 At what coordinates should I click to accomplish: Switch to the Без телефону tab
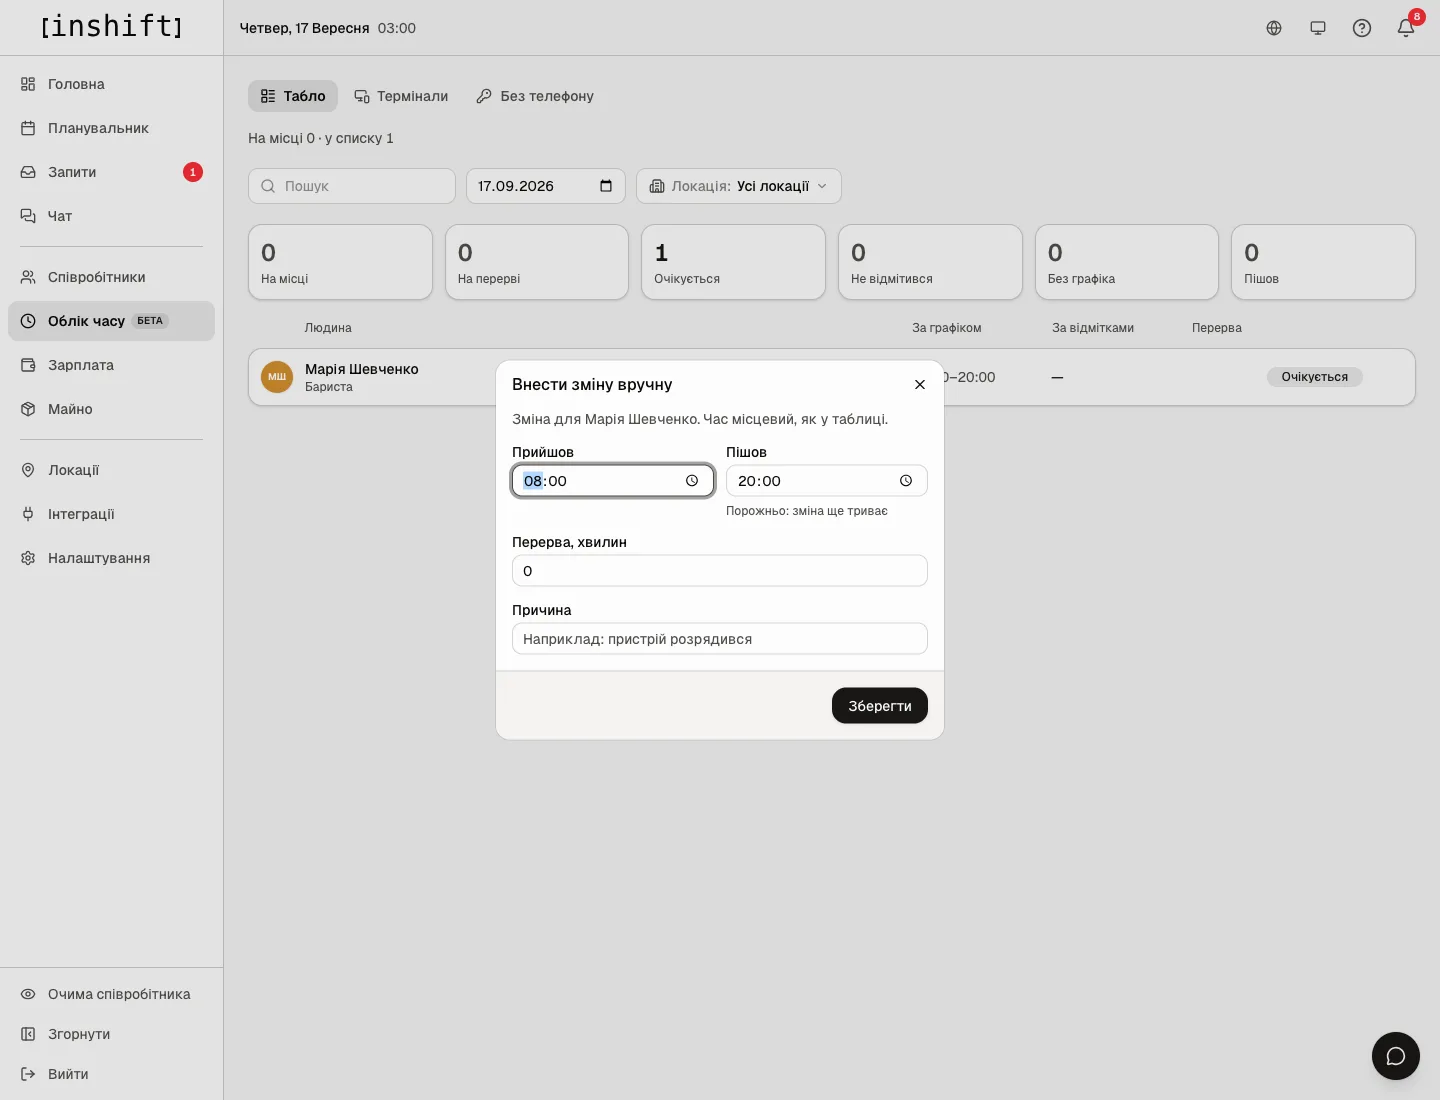click(535, 96)
